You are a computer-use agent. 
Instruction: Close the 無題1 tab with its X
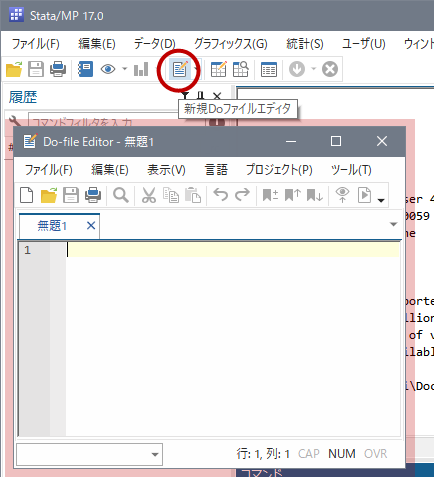point(91,226)
